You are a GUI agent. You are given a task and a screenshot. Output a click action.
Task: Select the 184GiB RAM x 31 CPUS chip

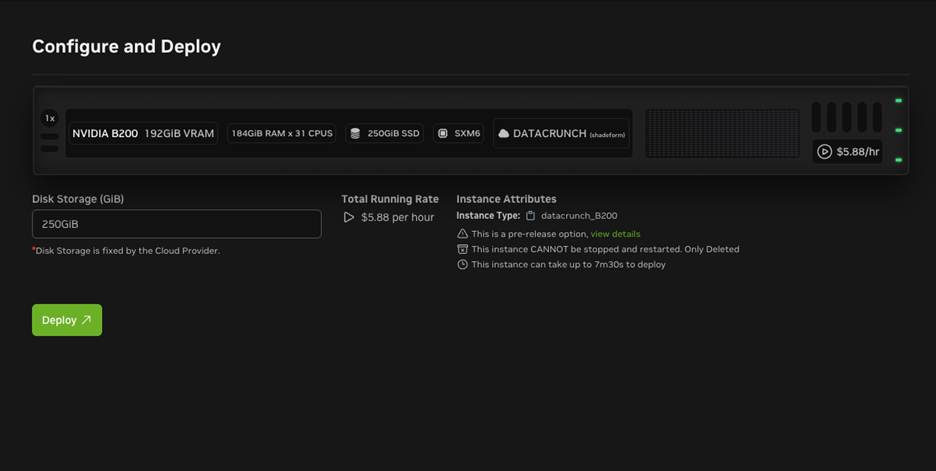click(x=282, y=133)
